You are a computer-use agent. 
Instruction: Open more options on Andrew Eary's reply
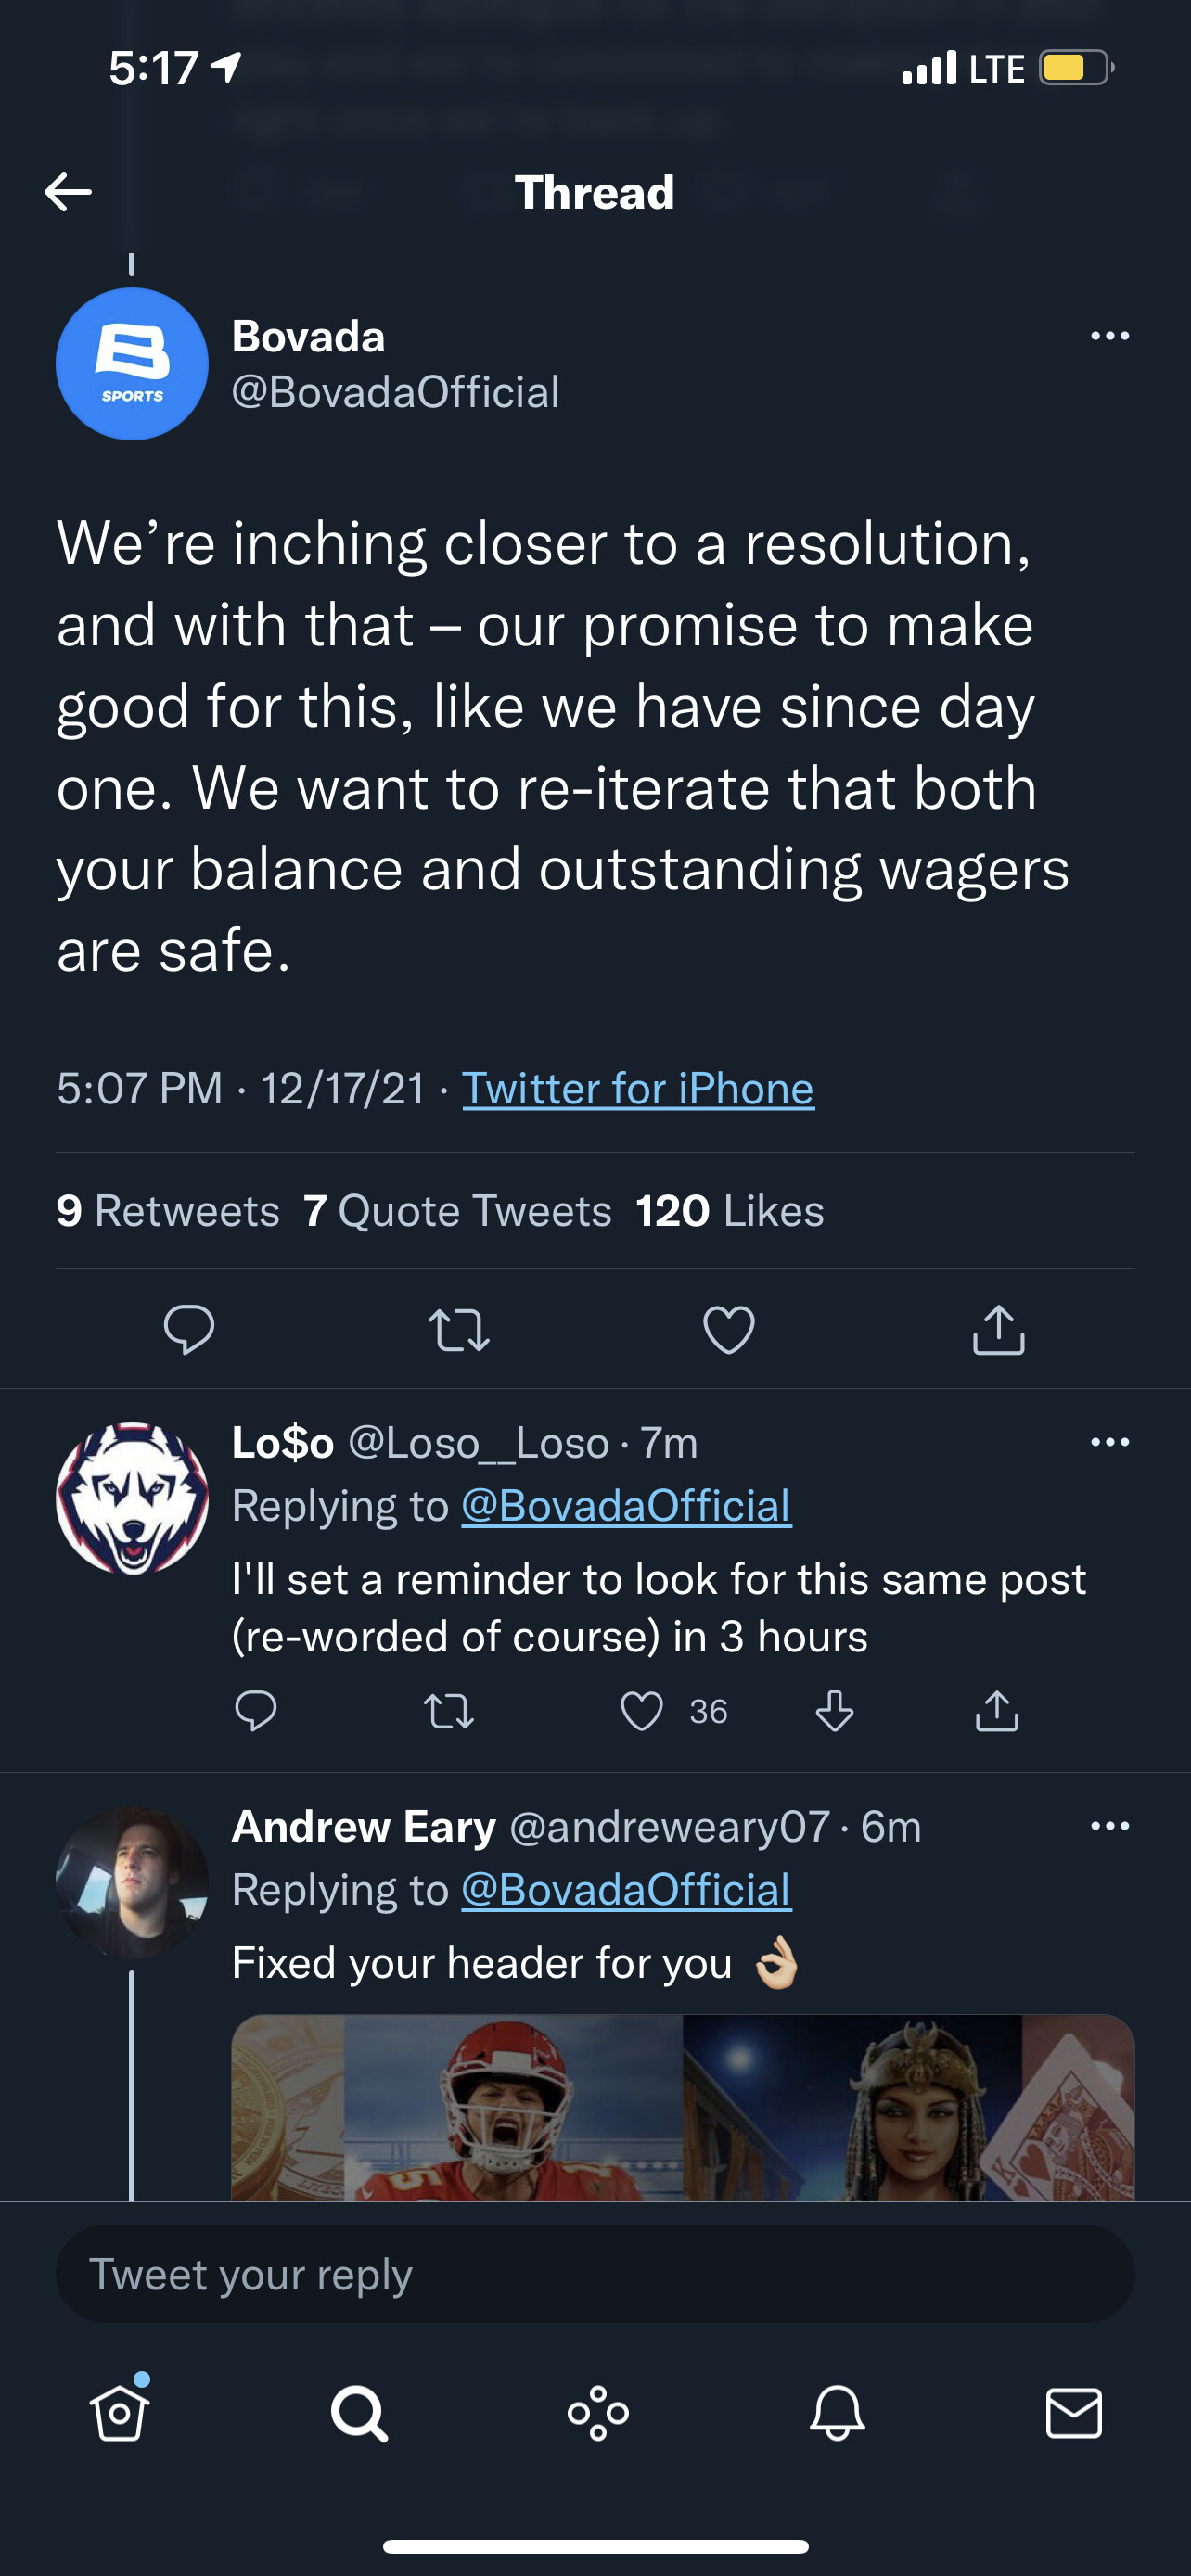pos(1109,1826)
